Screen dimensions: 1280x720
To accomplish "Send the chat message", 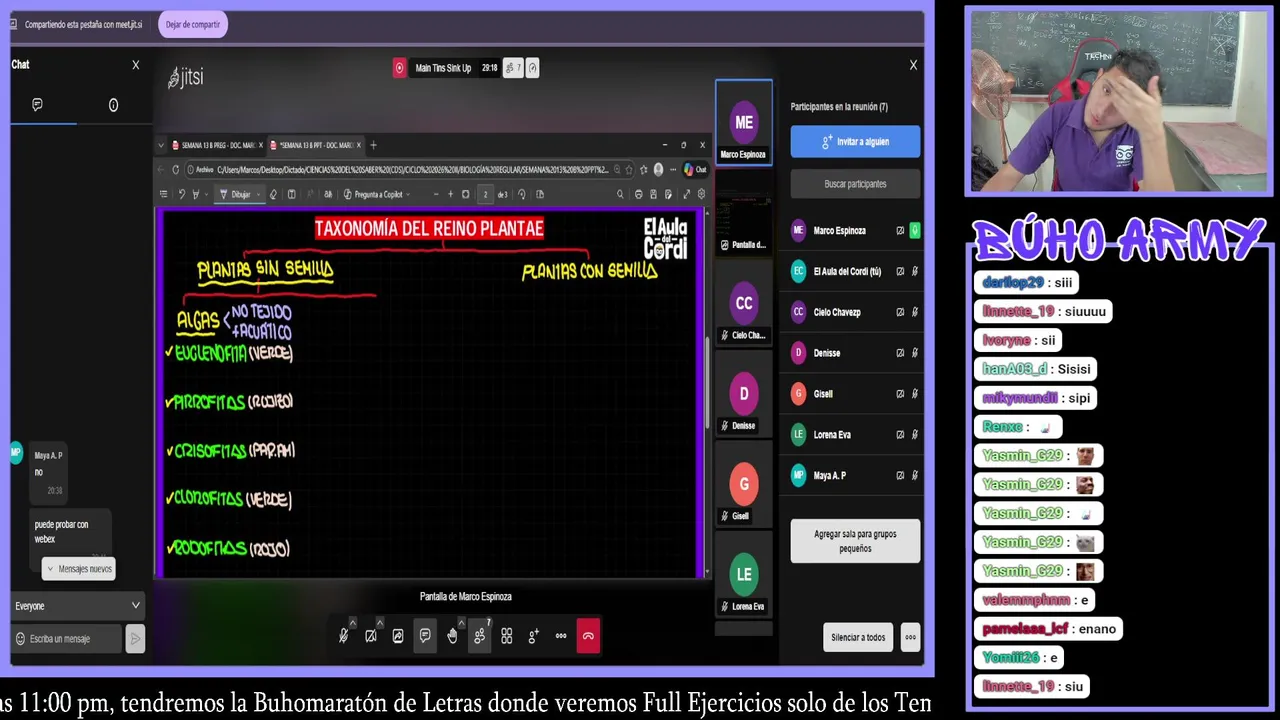I will (136, 638).
